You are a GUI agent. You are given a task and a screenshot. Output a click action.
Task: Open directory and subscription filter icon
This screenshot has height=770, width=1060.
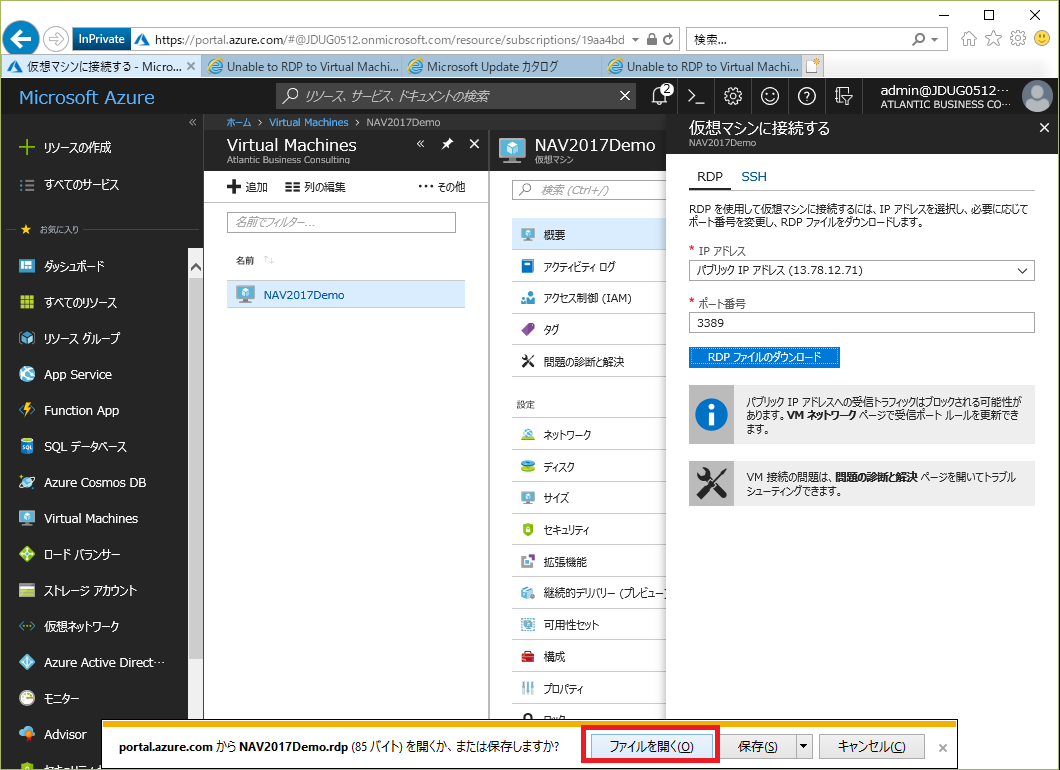click(x=844, y=97)
